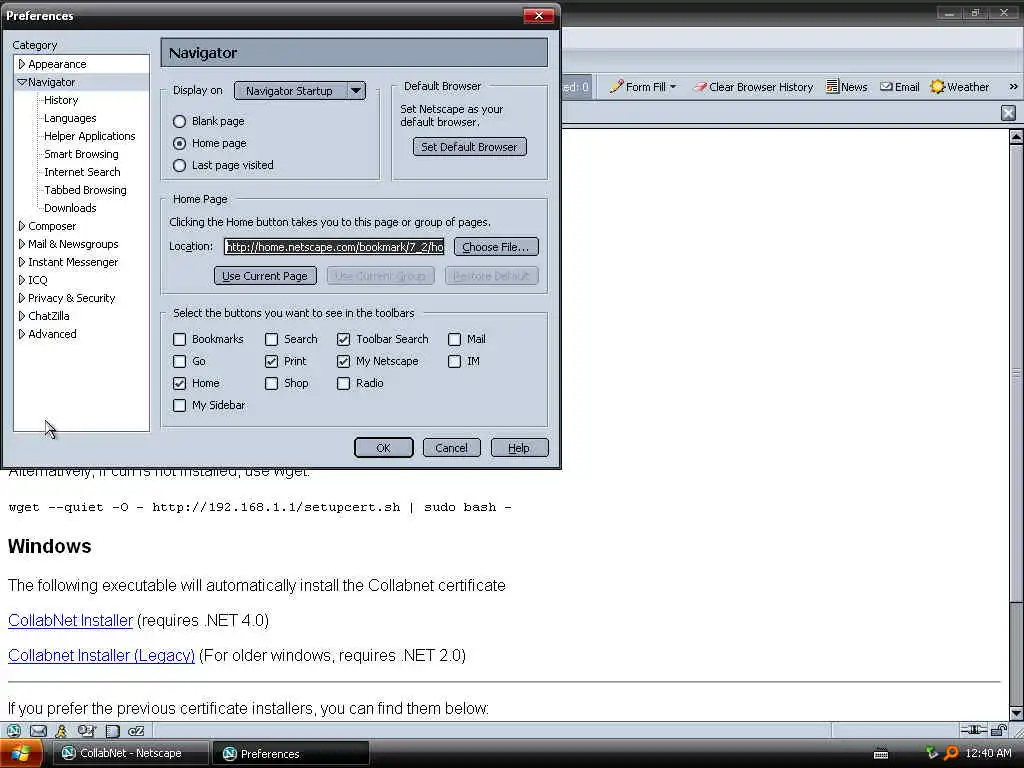This screenshot has height=768, width=1024.
Task: Uncheck the My Netscape checkbox
Action: point(344,361)
